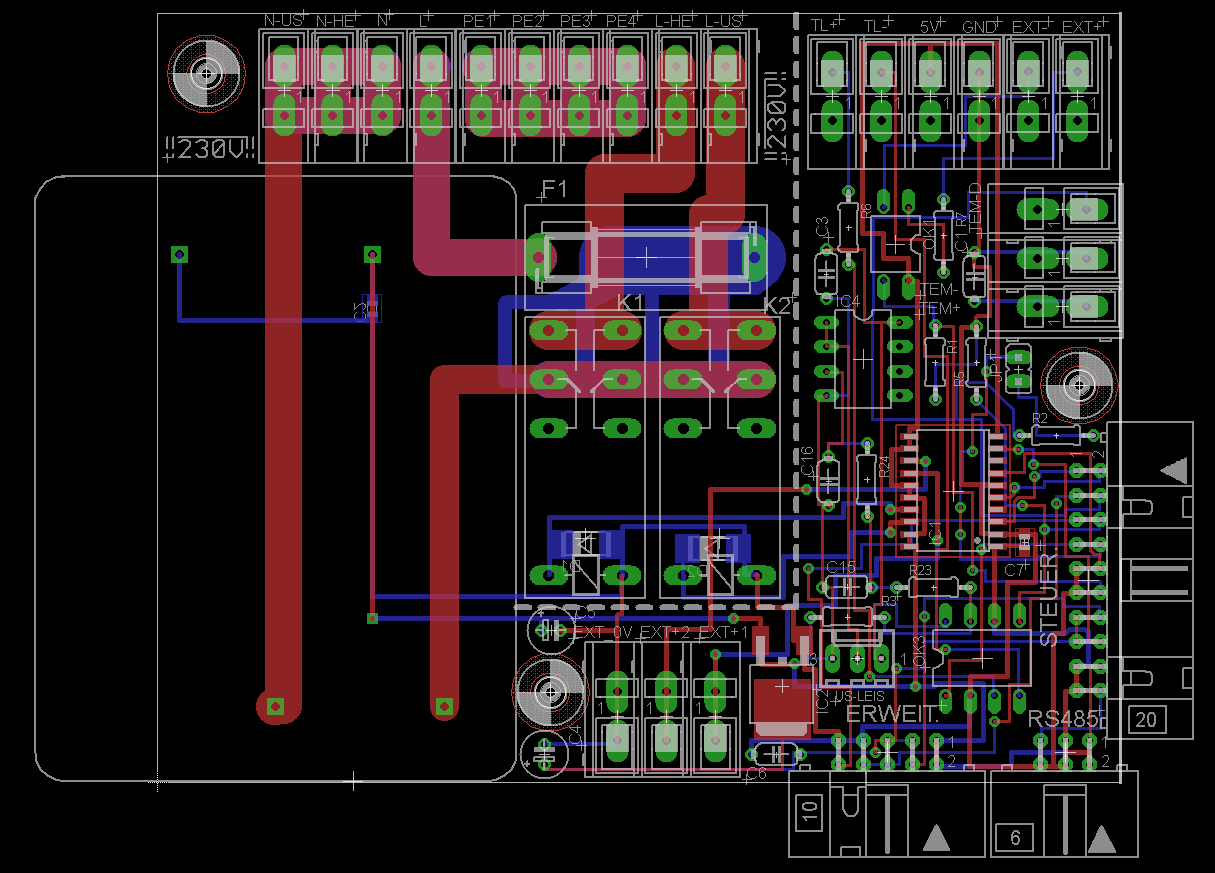Viewport: 1215px width, 873px height.
Task: Select the C3 capacitor designator
Action: coord(822,227)
